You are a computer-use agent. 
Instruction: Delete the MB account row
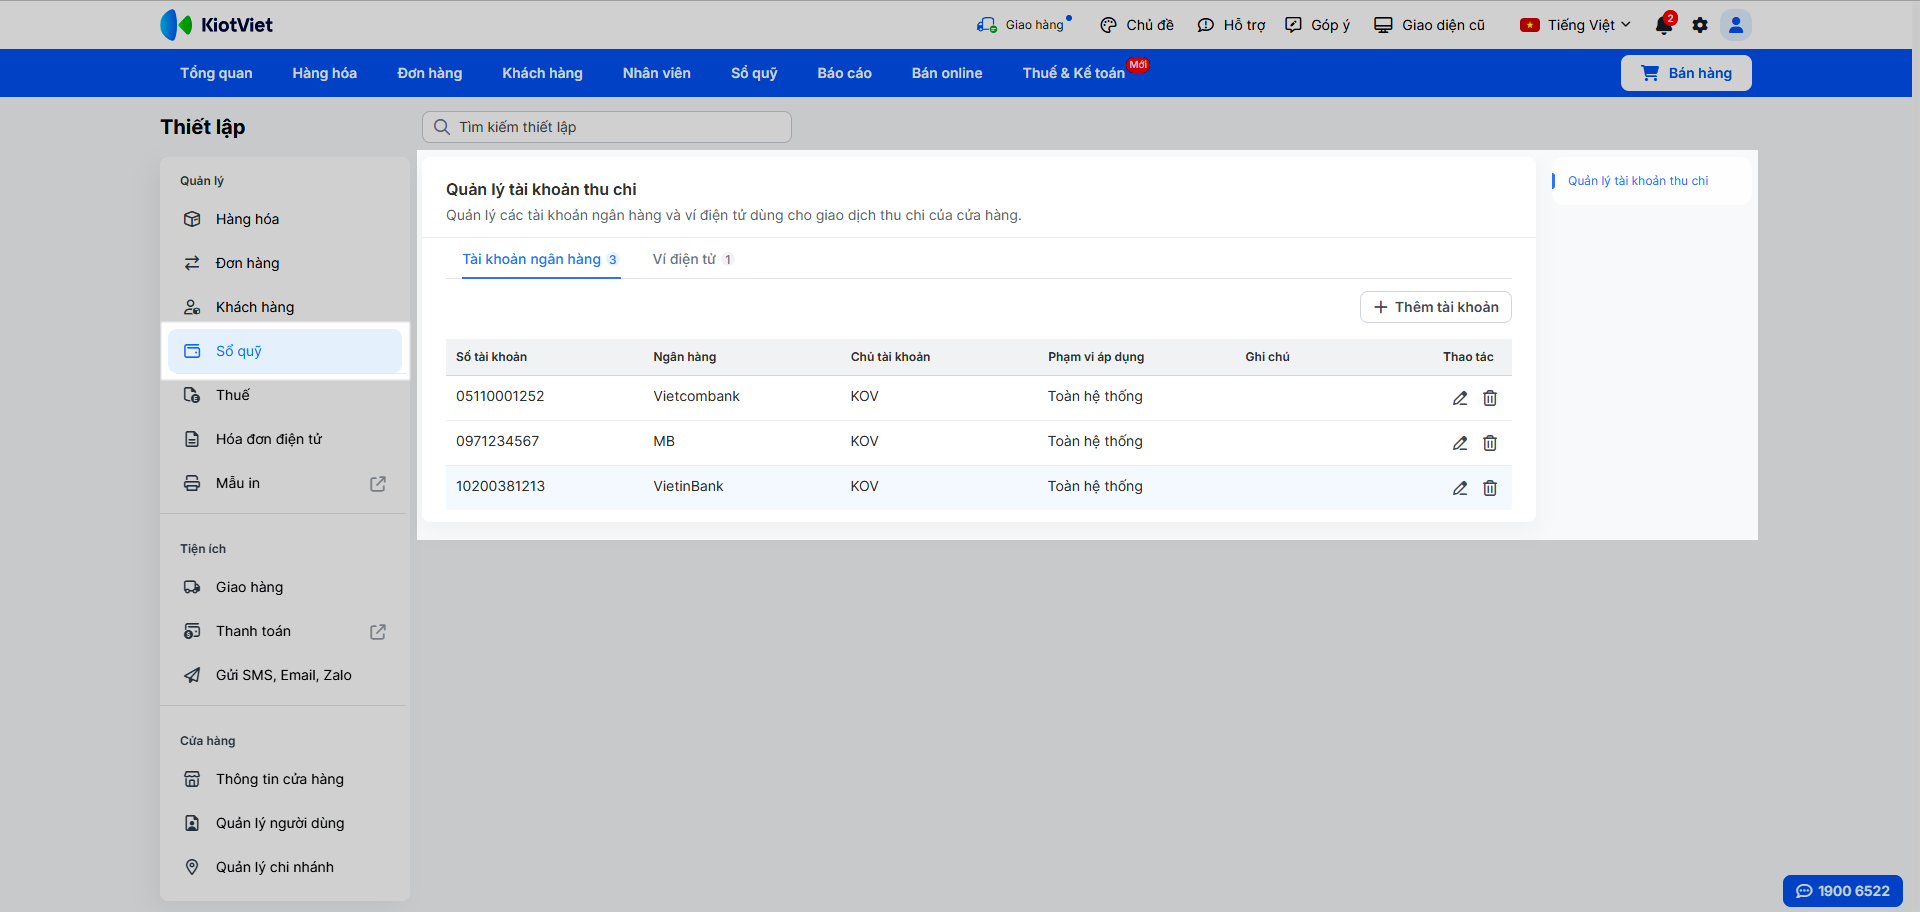[1490, 443]
